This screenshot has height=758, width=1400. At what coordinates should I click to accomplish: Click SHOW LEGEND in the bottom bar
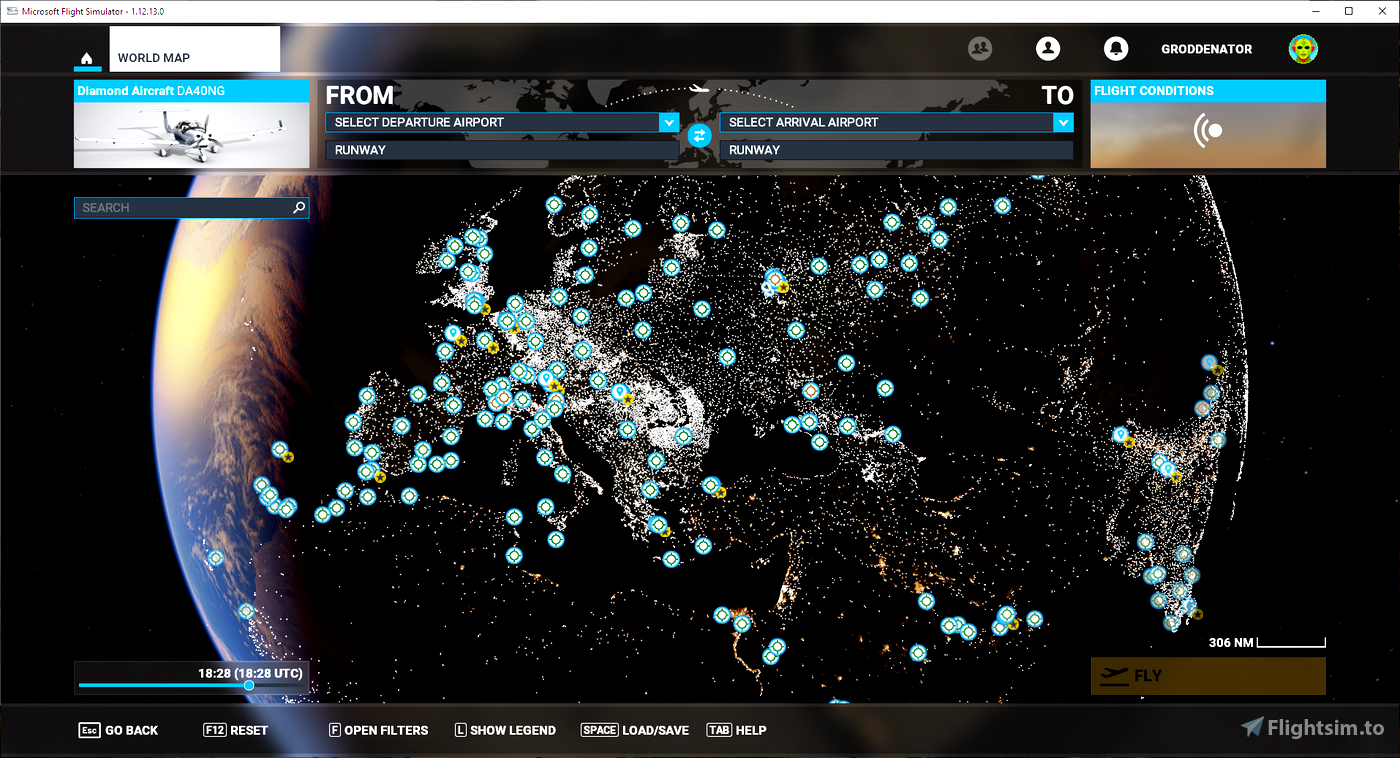(505, 730)
